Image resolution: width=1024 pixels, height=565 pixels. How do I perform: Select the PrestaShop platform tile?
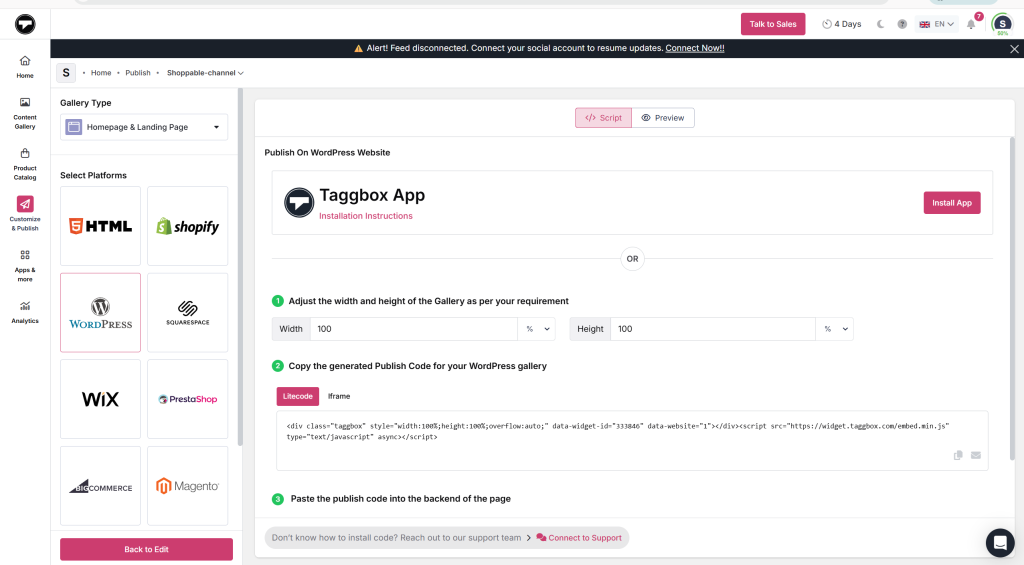coord(187,399)
